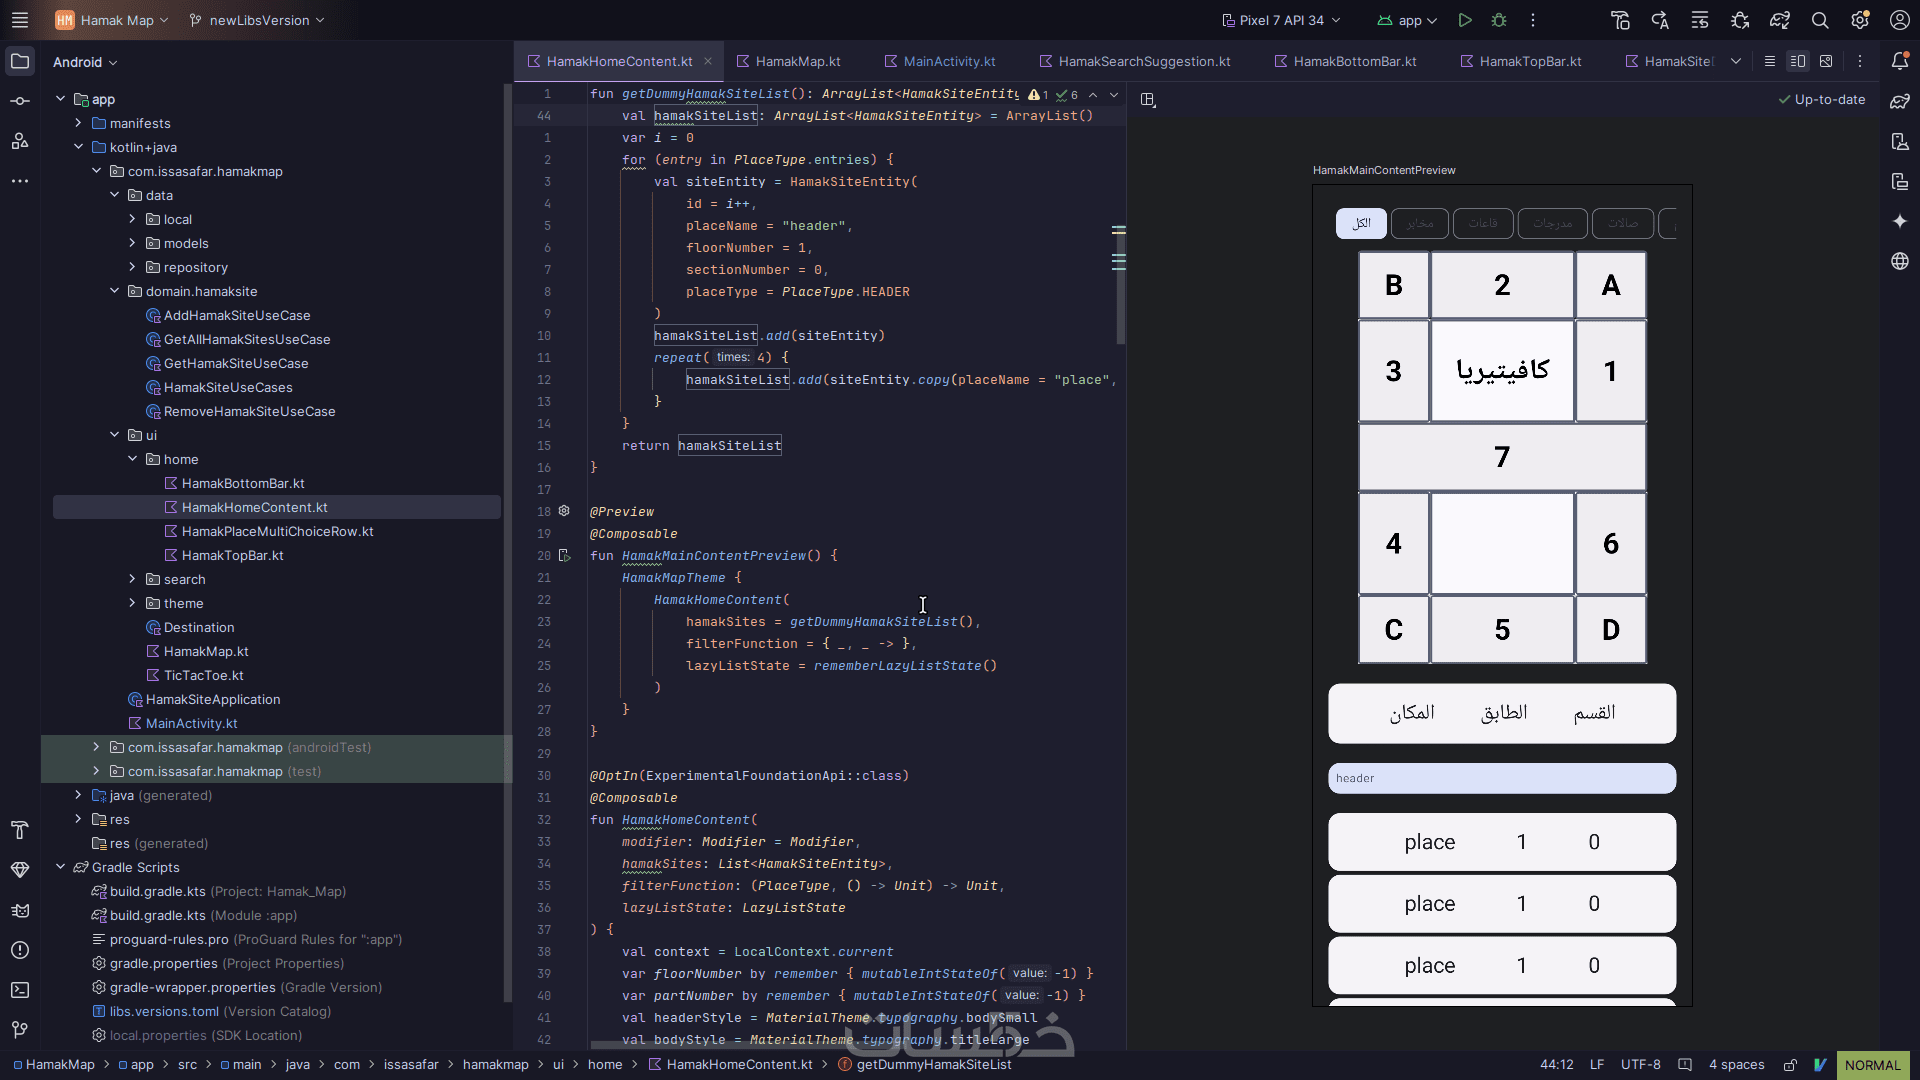Open the Search Everywhere magnifier
The height and width of the screenshot is (1080, 1920).
(x=1820, y=20)
